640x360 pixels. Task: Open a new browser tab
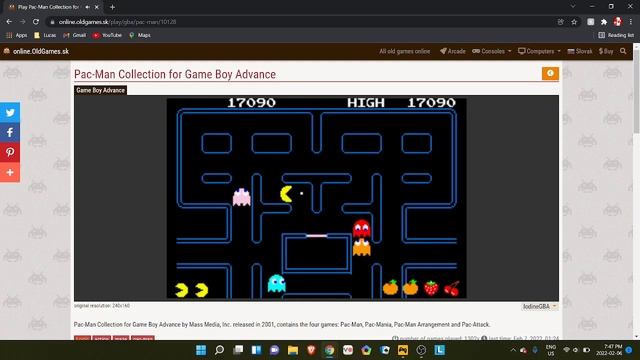tap(112, 7)
